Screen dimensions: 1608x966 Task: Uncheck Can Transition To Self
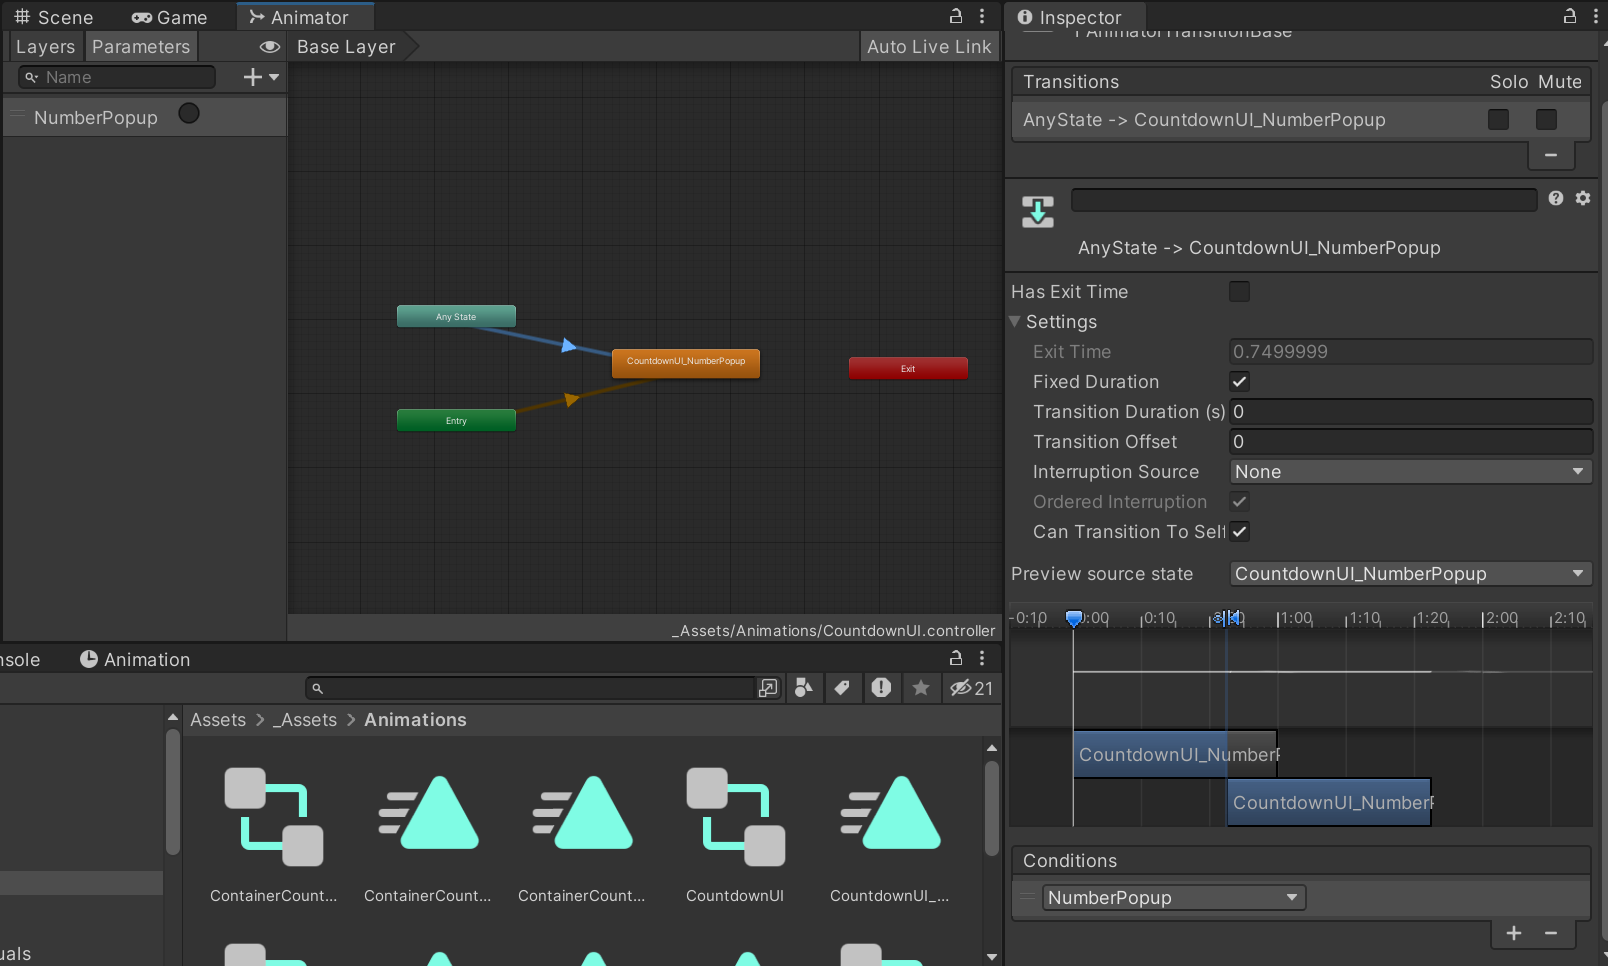pyautogui.click(x=1239, y=531)
